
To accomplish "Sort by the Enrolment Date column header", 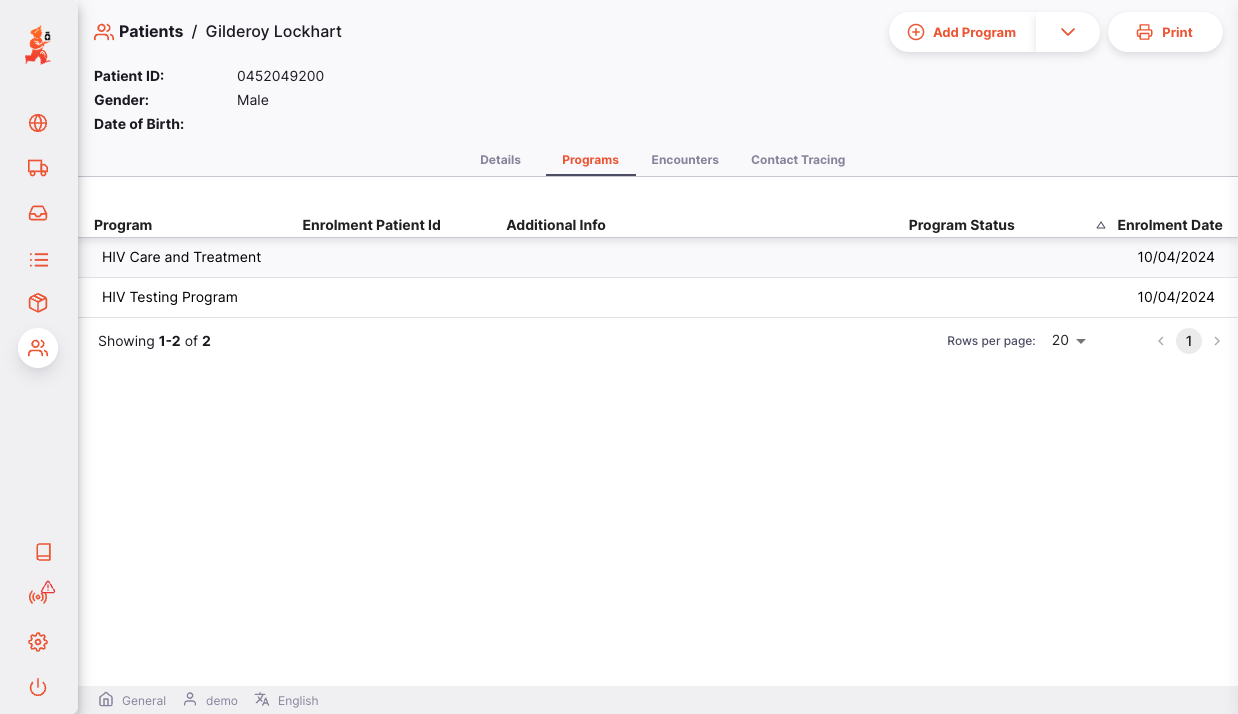I will (x=1169, y=225).
